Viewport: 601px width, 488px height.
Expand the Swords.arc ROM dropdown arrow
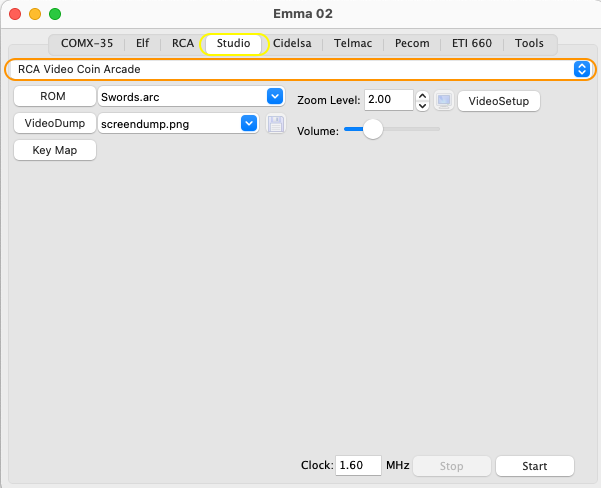coord(275,96)
